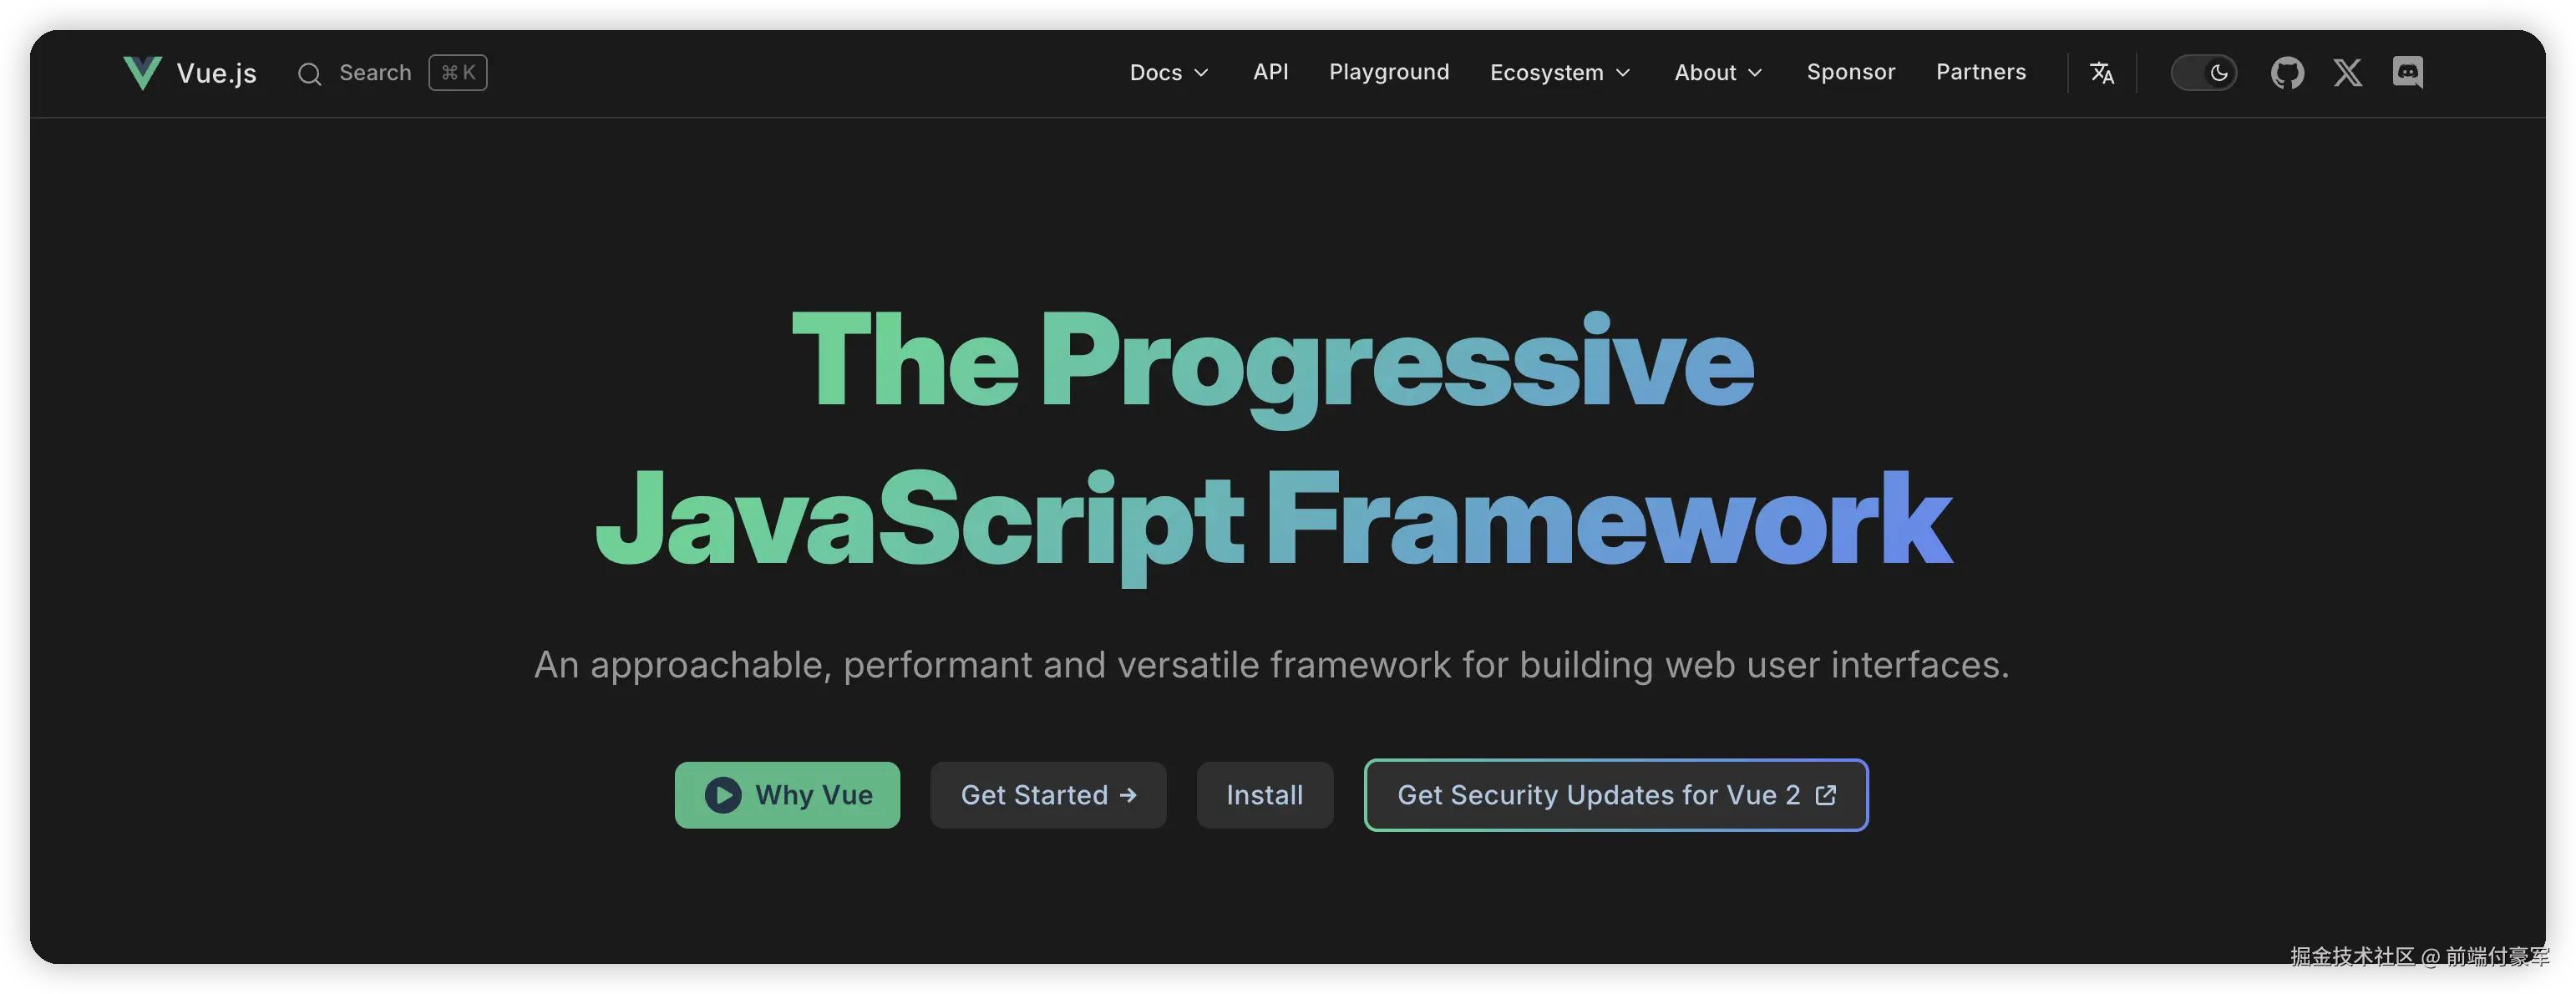Viewport: 2576px width, 994px height.
Task: Go to the API page
Action: tap(1270, 72)
